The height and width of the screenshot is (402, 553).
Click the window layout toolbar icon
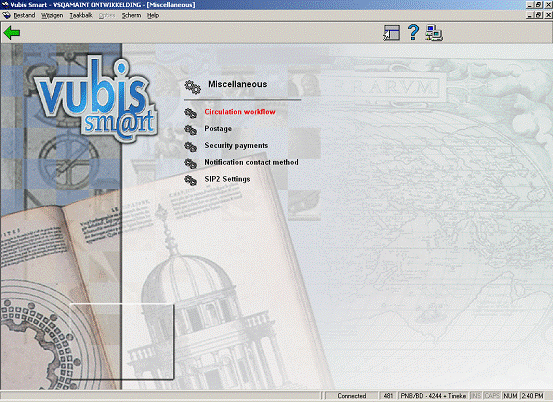[391, 33]
